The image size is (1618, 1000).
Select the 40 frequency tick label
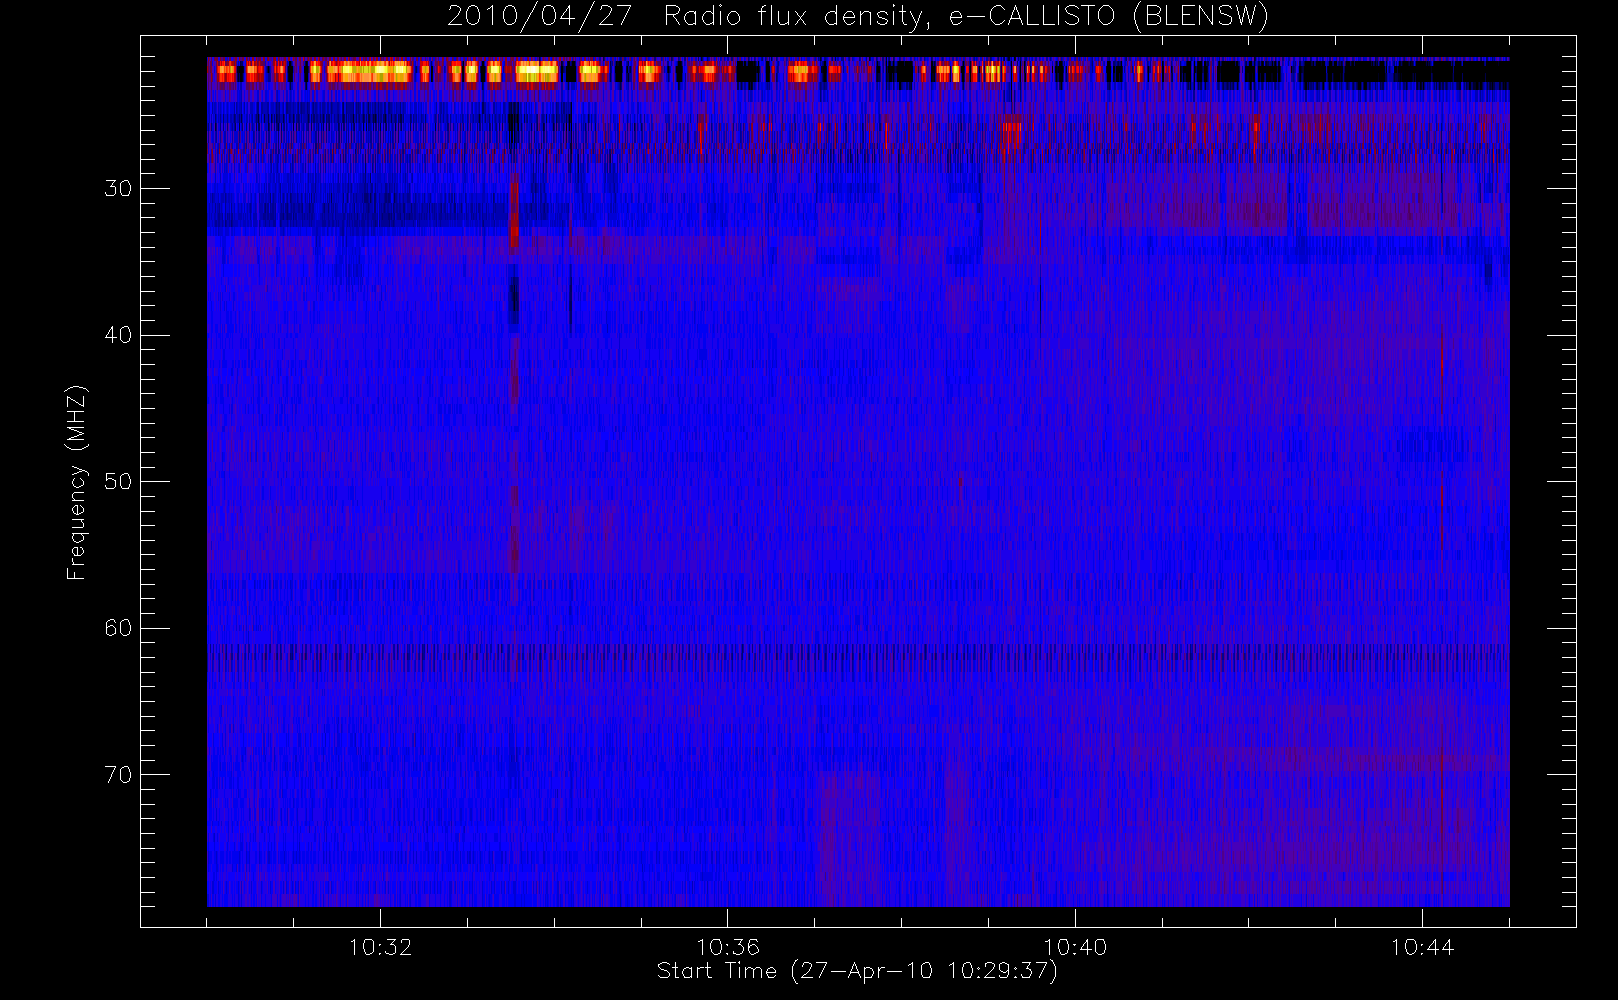click(x=118, y=335)
